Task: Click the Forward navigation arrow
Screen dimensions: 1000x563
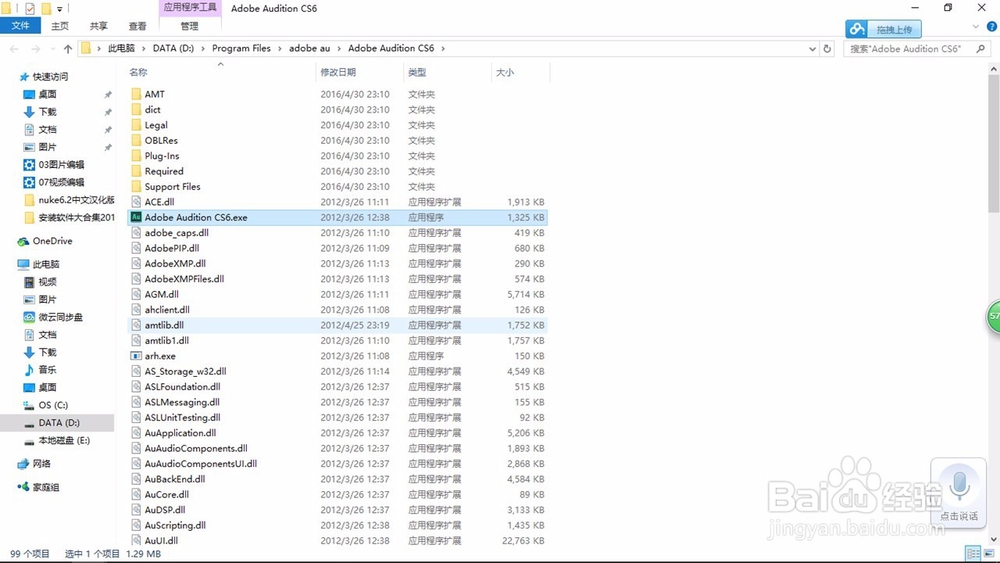Action: pyautogui.click(x=35, y=48)
